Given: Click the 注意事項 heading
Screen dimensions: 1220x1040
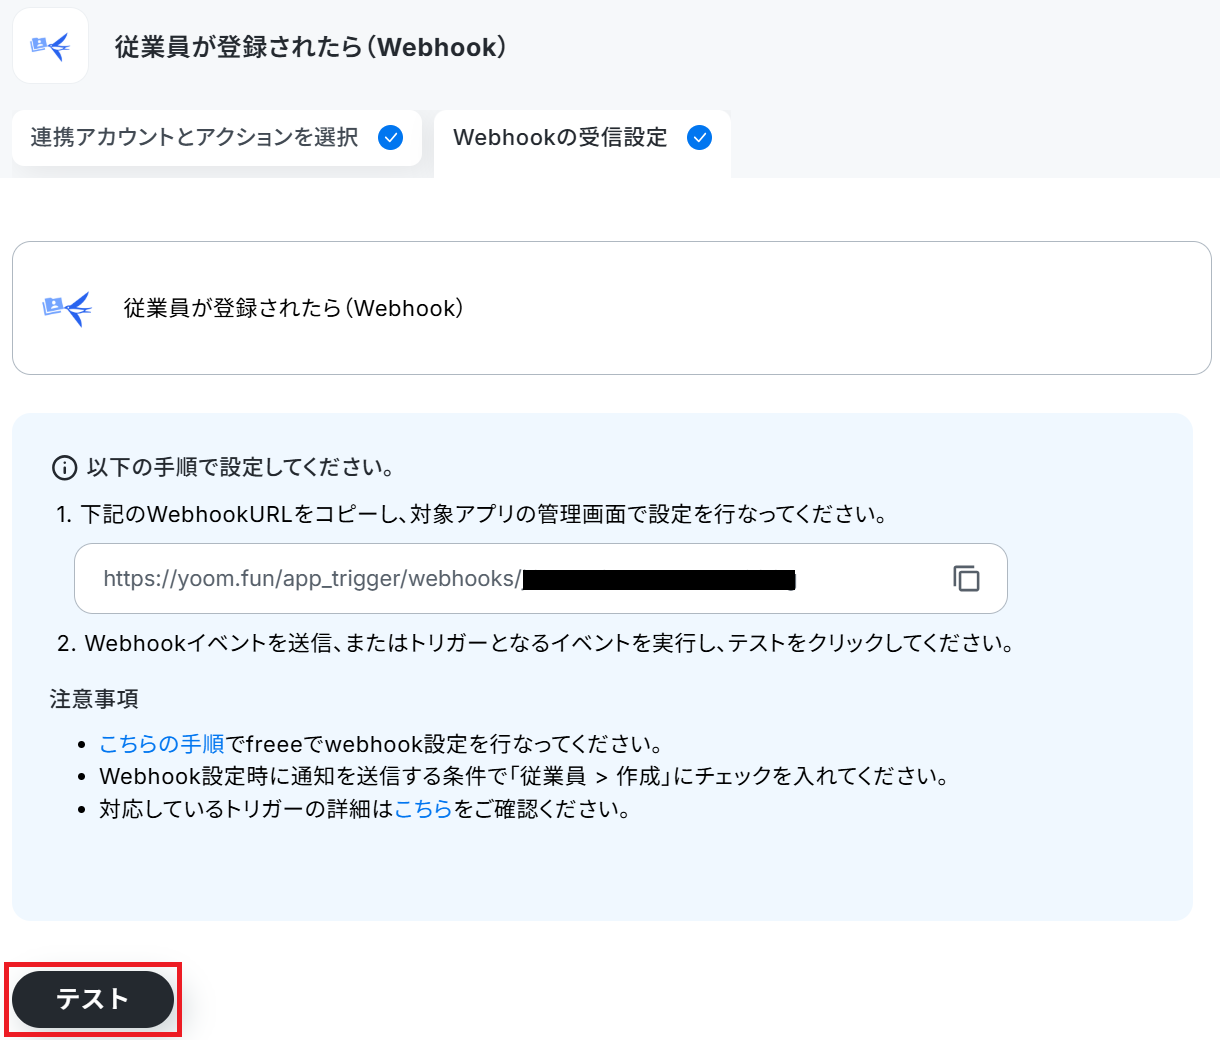Looking at the screenshot, I should tap(94, 699).
